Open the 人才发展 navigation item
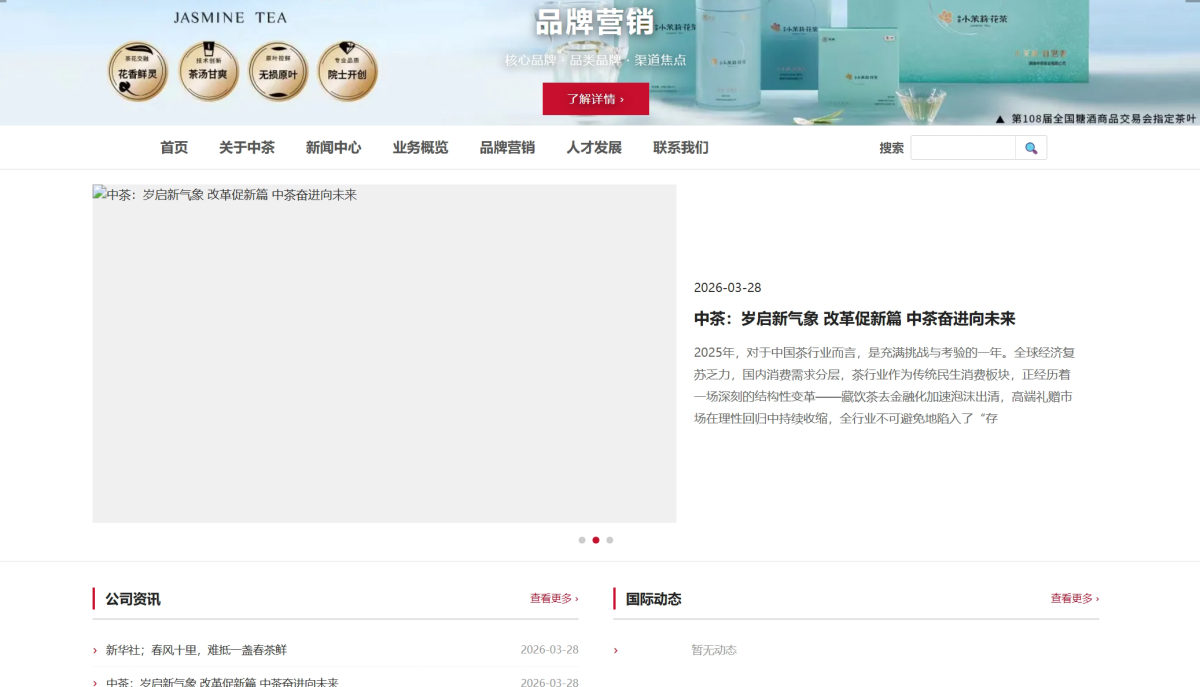This screenshot has height=687, width=1200. 594,148
